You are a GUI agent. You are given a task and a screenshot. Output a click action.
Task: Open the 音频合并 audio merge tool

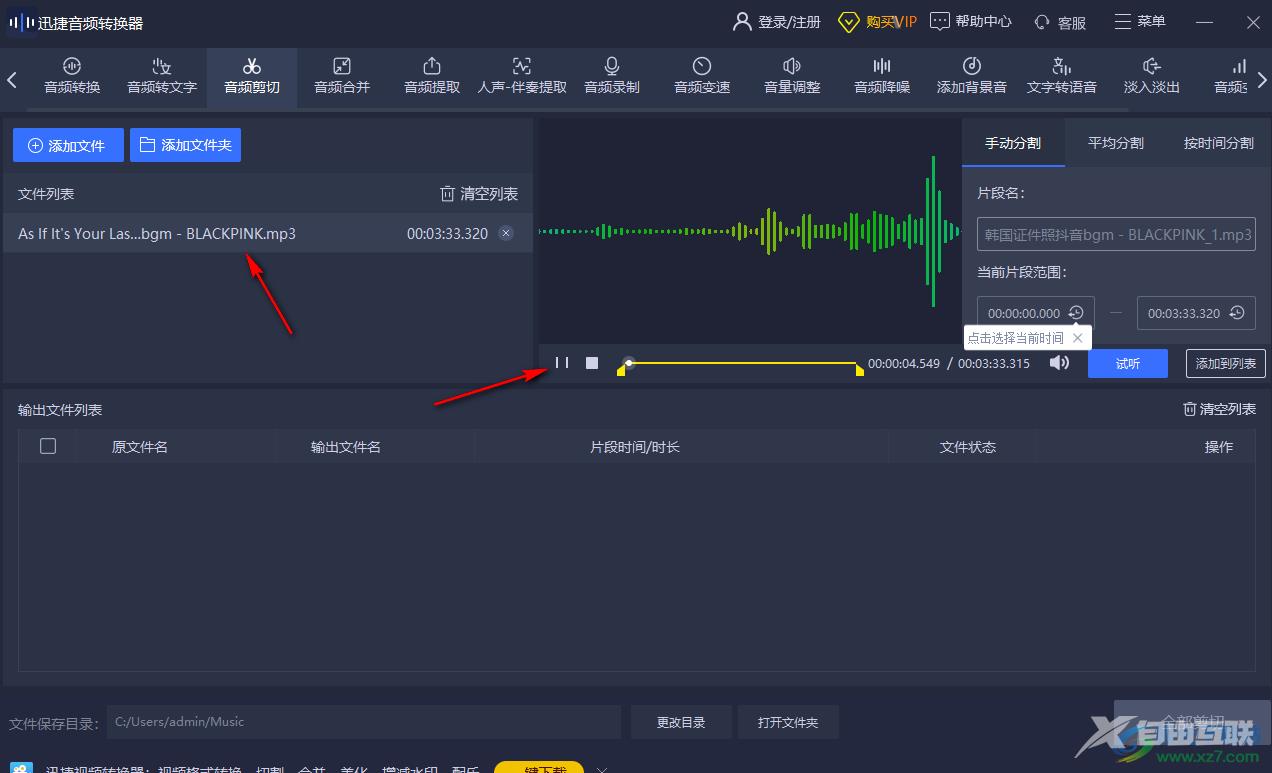[342, 77]
